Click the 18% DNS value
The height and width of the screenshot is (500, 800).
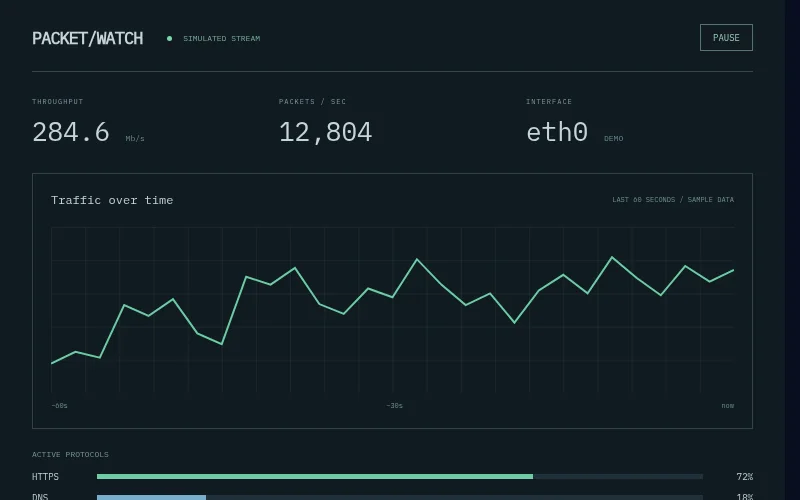pos(744,497)
